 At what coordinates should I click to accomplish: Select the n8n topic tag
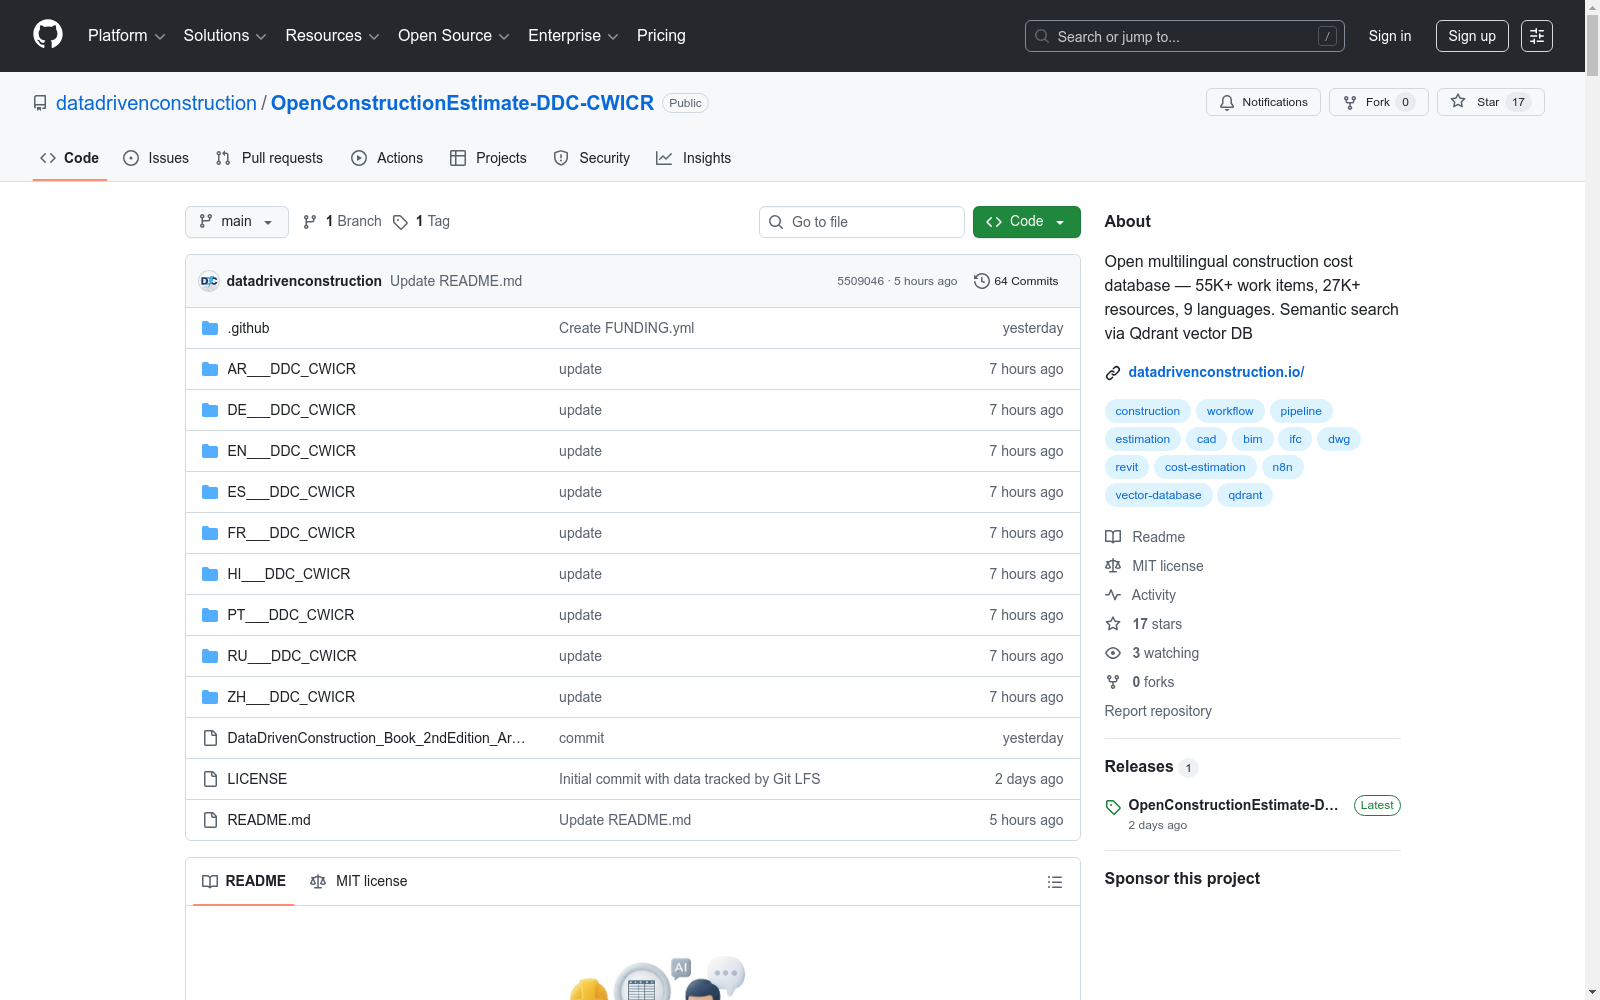coord(1282,467)
